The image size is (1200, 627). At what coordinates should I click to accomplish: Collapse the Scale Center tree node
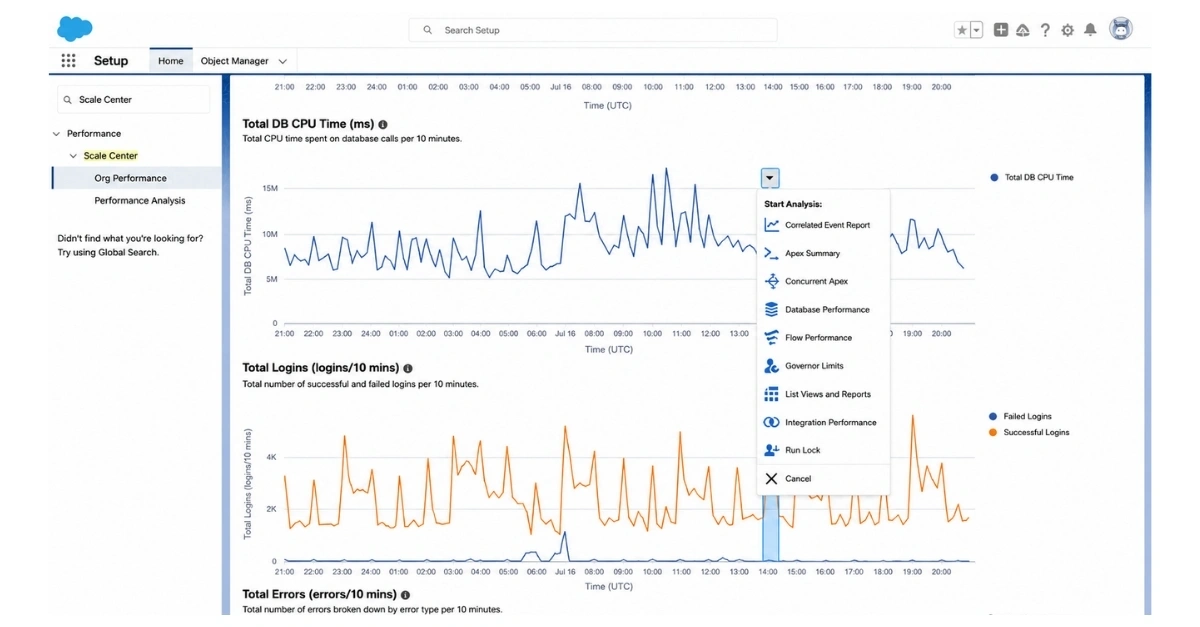pos(73,156)
